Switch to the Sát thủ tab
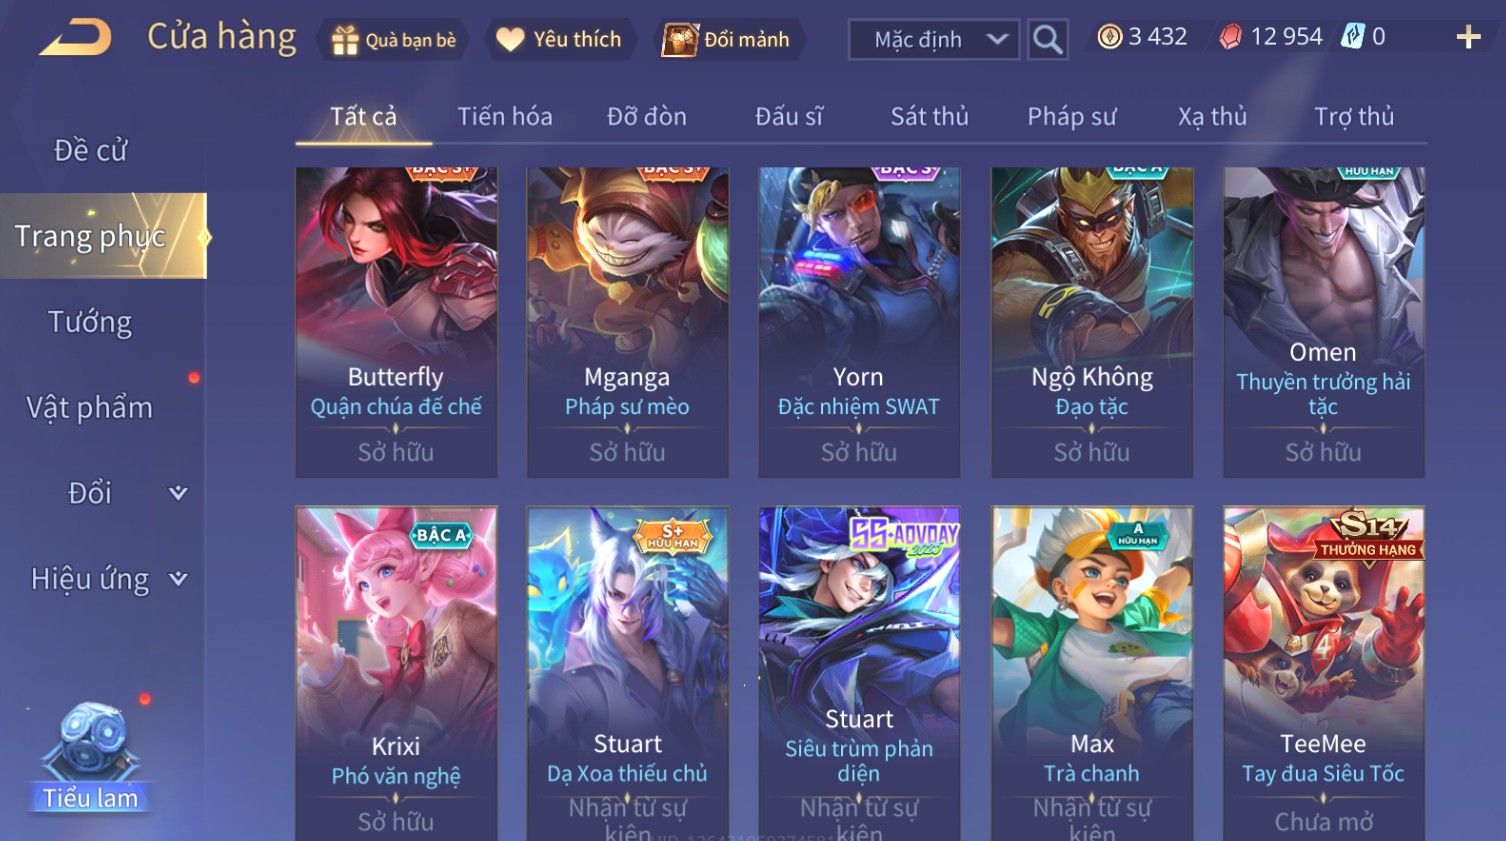This screenshot has width=1506, height=841. pyautogui.click(x=929, y=117)
